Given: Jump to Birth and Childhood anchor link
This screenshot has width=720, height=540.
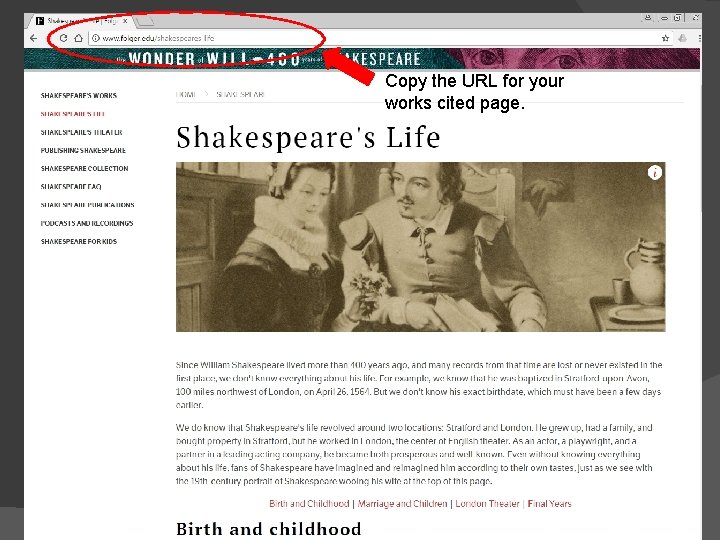Looking at the screenshot, I should [309, 503].
